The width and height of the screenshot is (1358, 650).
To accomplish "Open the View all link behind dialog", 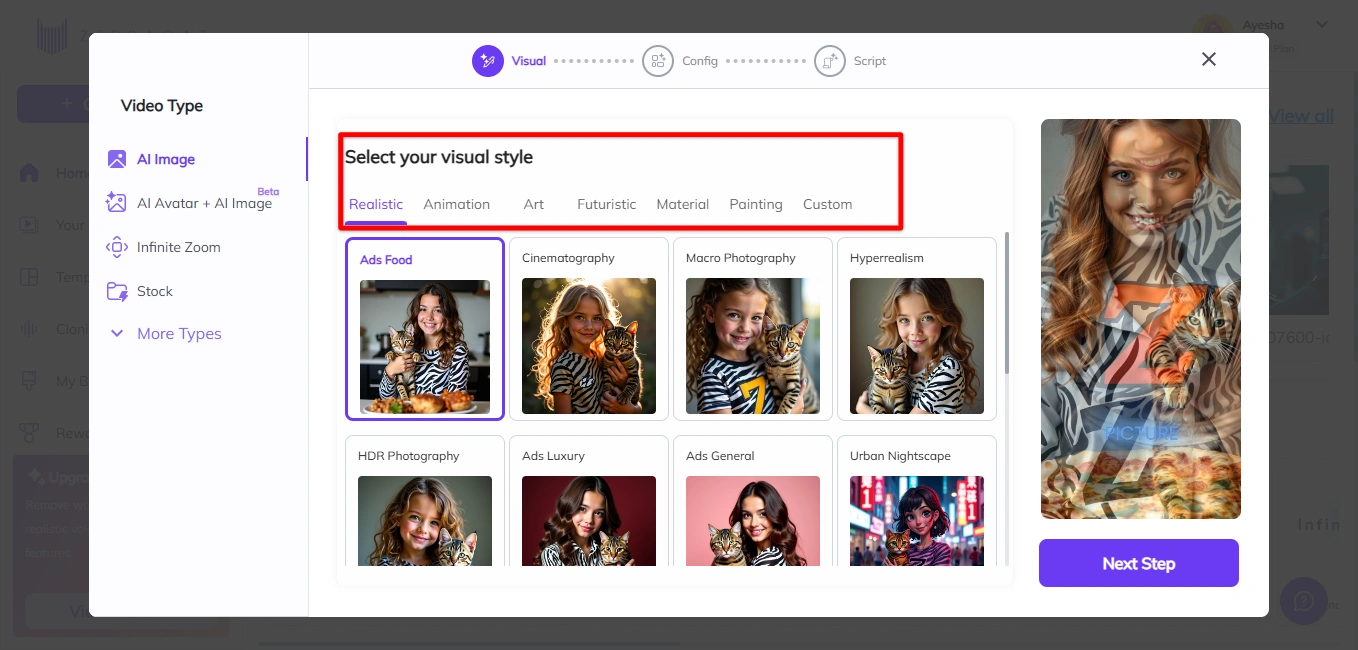I will (x=1302, y=116).
